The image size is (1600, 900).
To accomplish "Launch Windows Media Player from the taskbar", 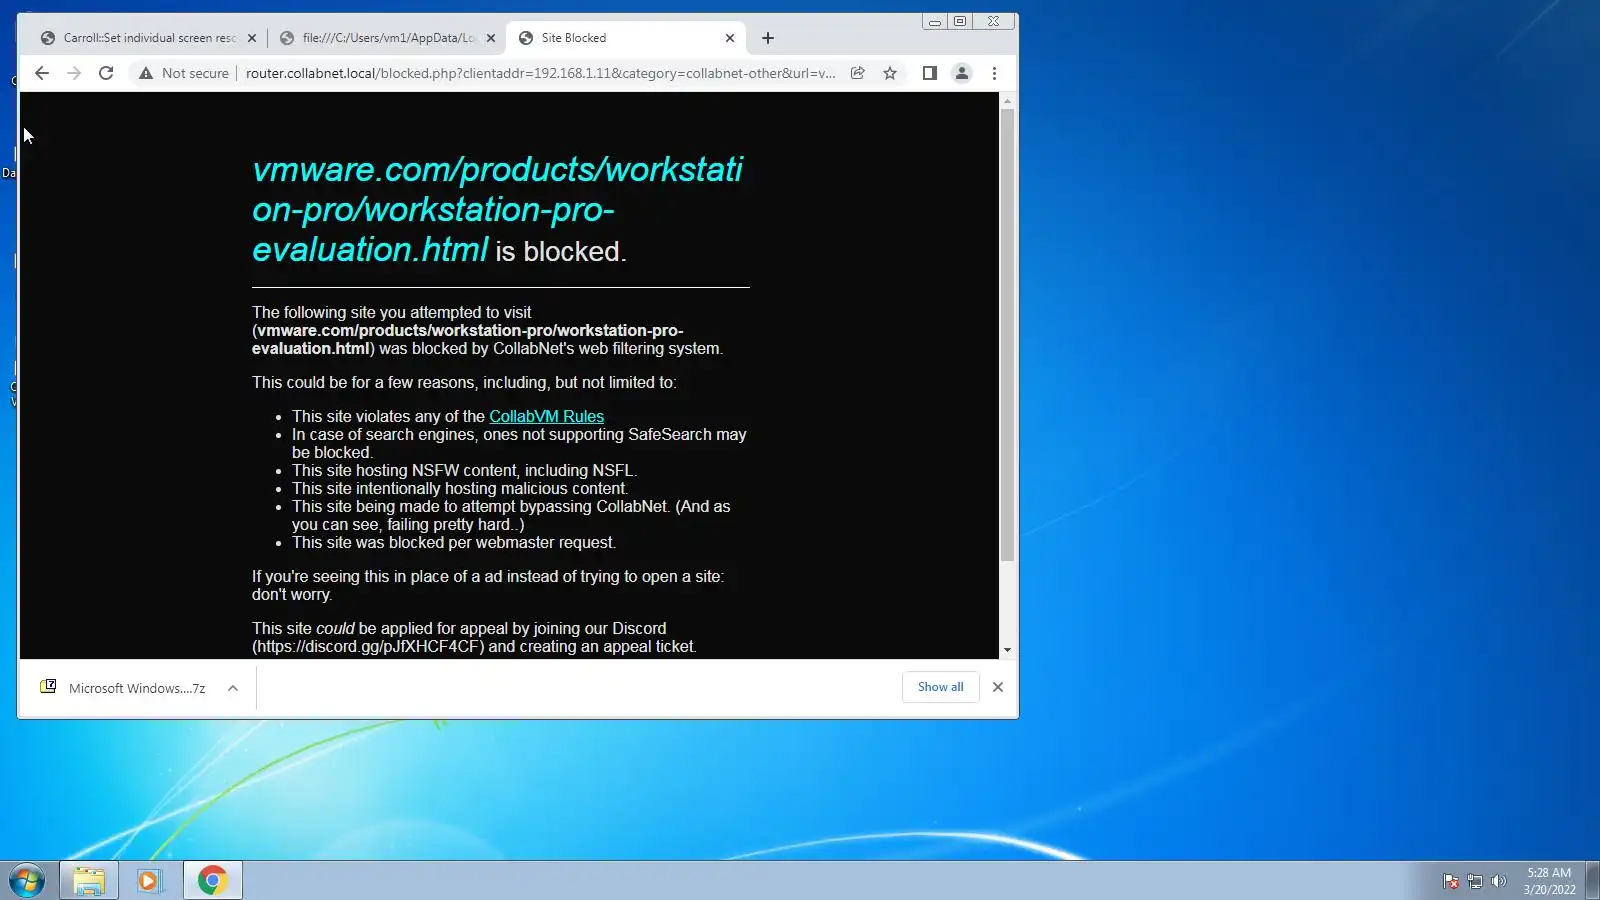I will click(151, 881).
